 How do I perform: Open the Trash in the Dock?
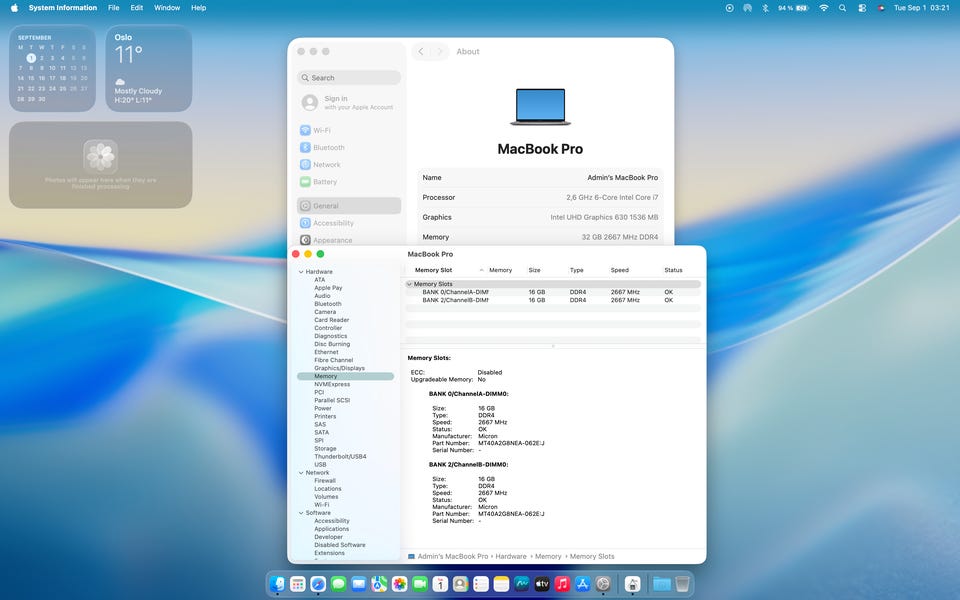pos(682,584)
